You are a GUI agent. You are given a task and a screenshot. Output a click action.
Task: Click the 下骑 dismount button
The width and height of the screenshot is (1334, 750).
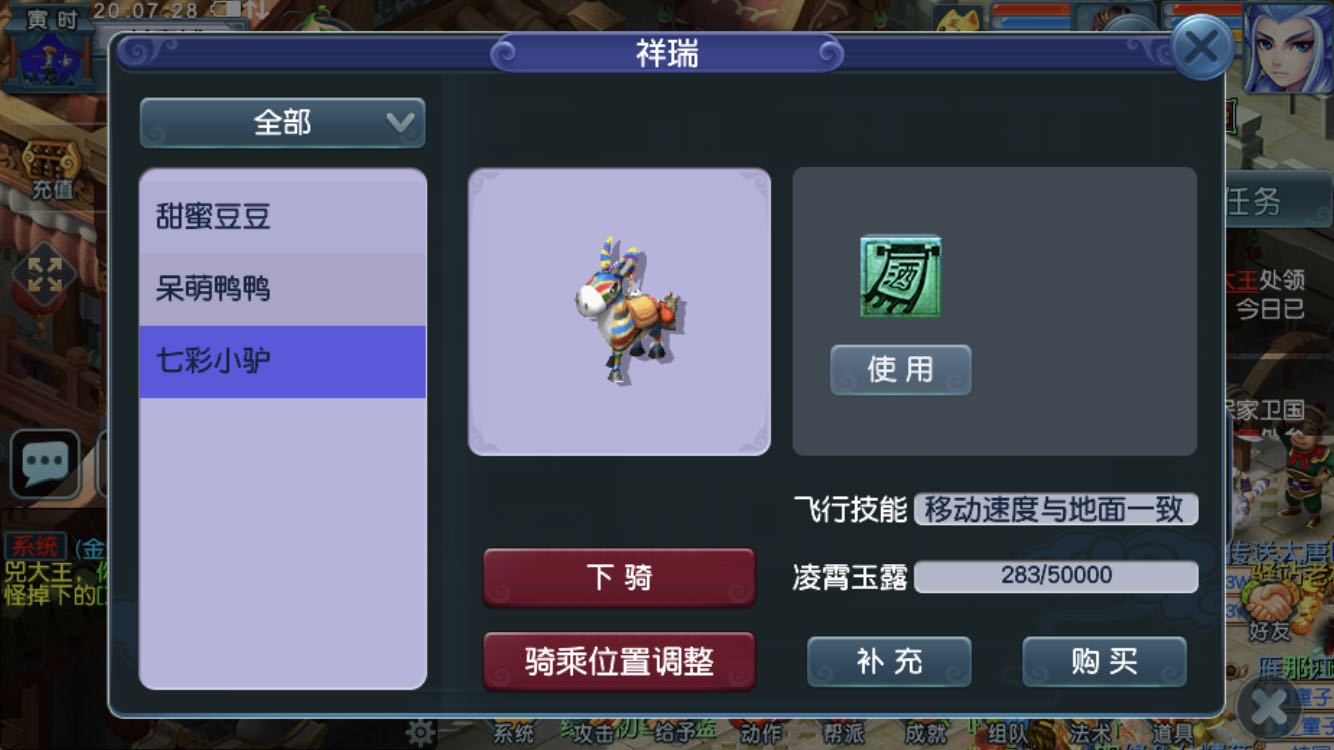619,577
